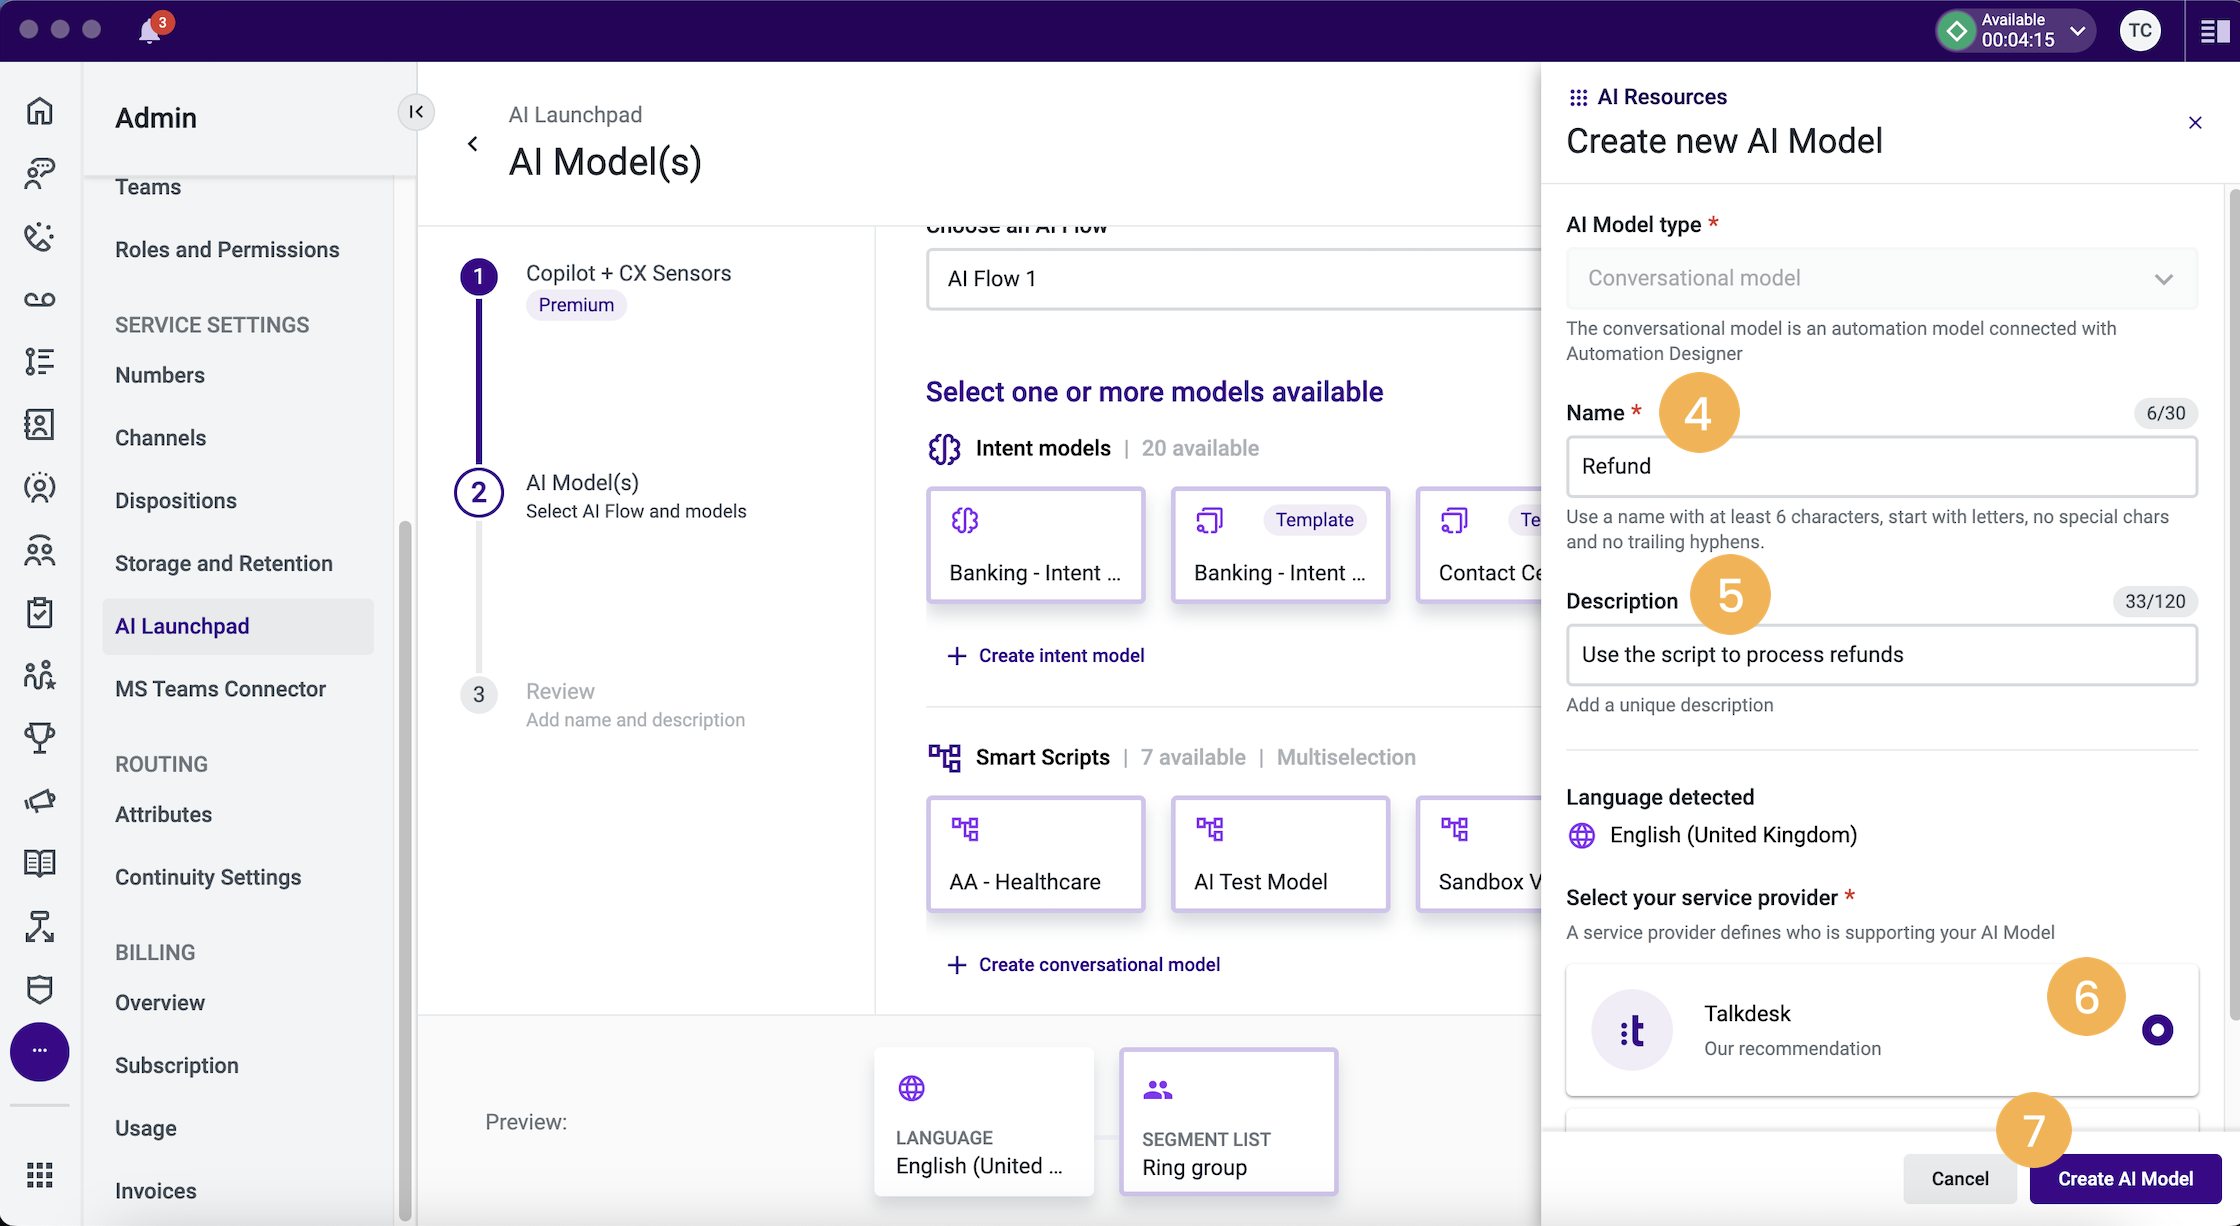Open the AI Flow 1 dropdown
2240x1226 pixels.
pyautogui.click(x=1233, y=279)
